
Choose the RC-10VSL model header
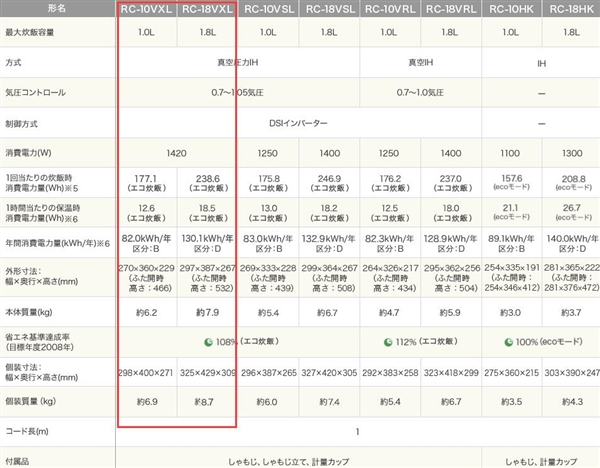267,9
